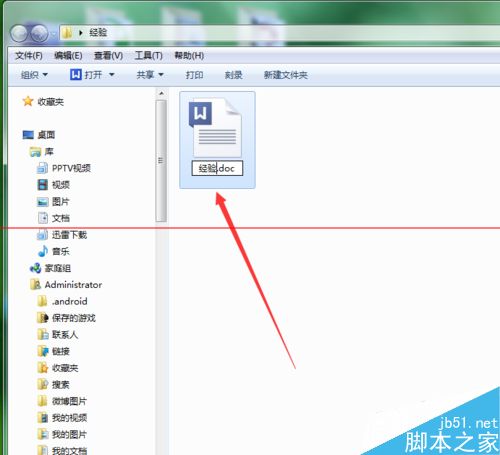Select the Administrator folder in tree
Screen dimensions: 500x455
73,285
